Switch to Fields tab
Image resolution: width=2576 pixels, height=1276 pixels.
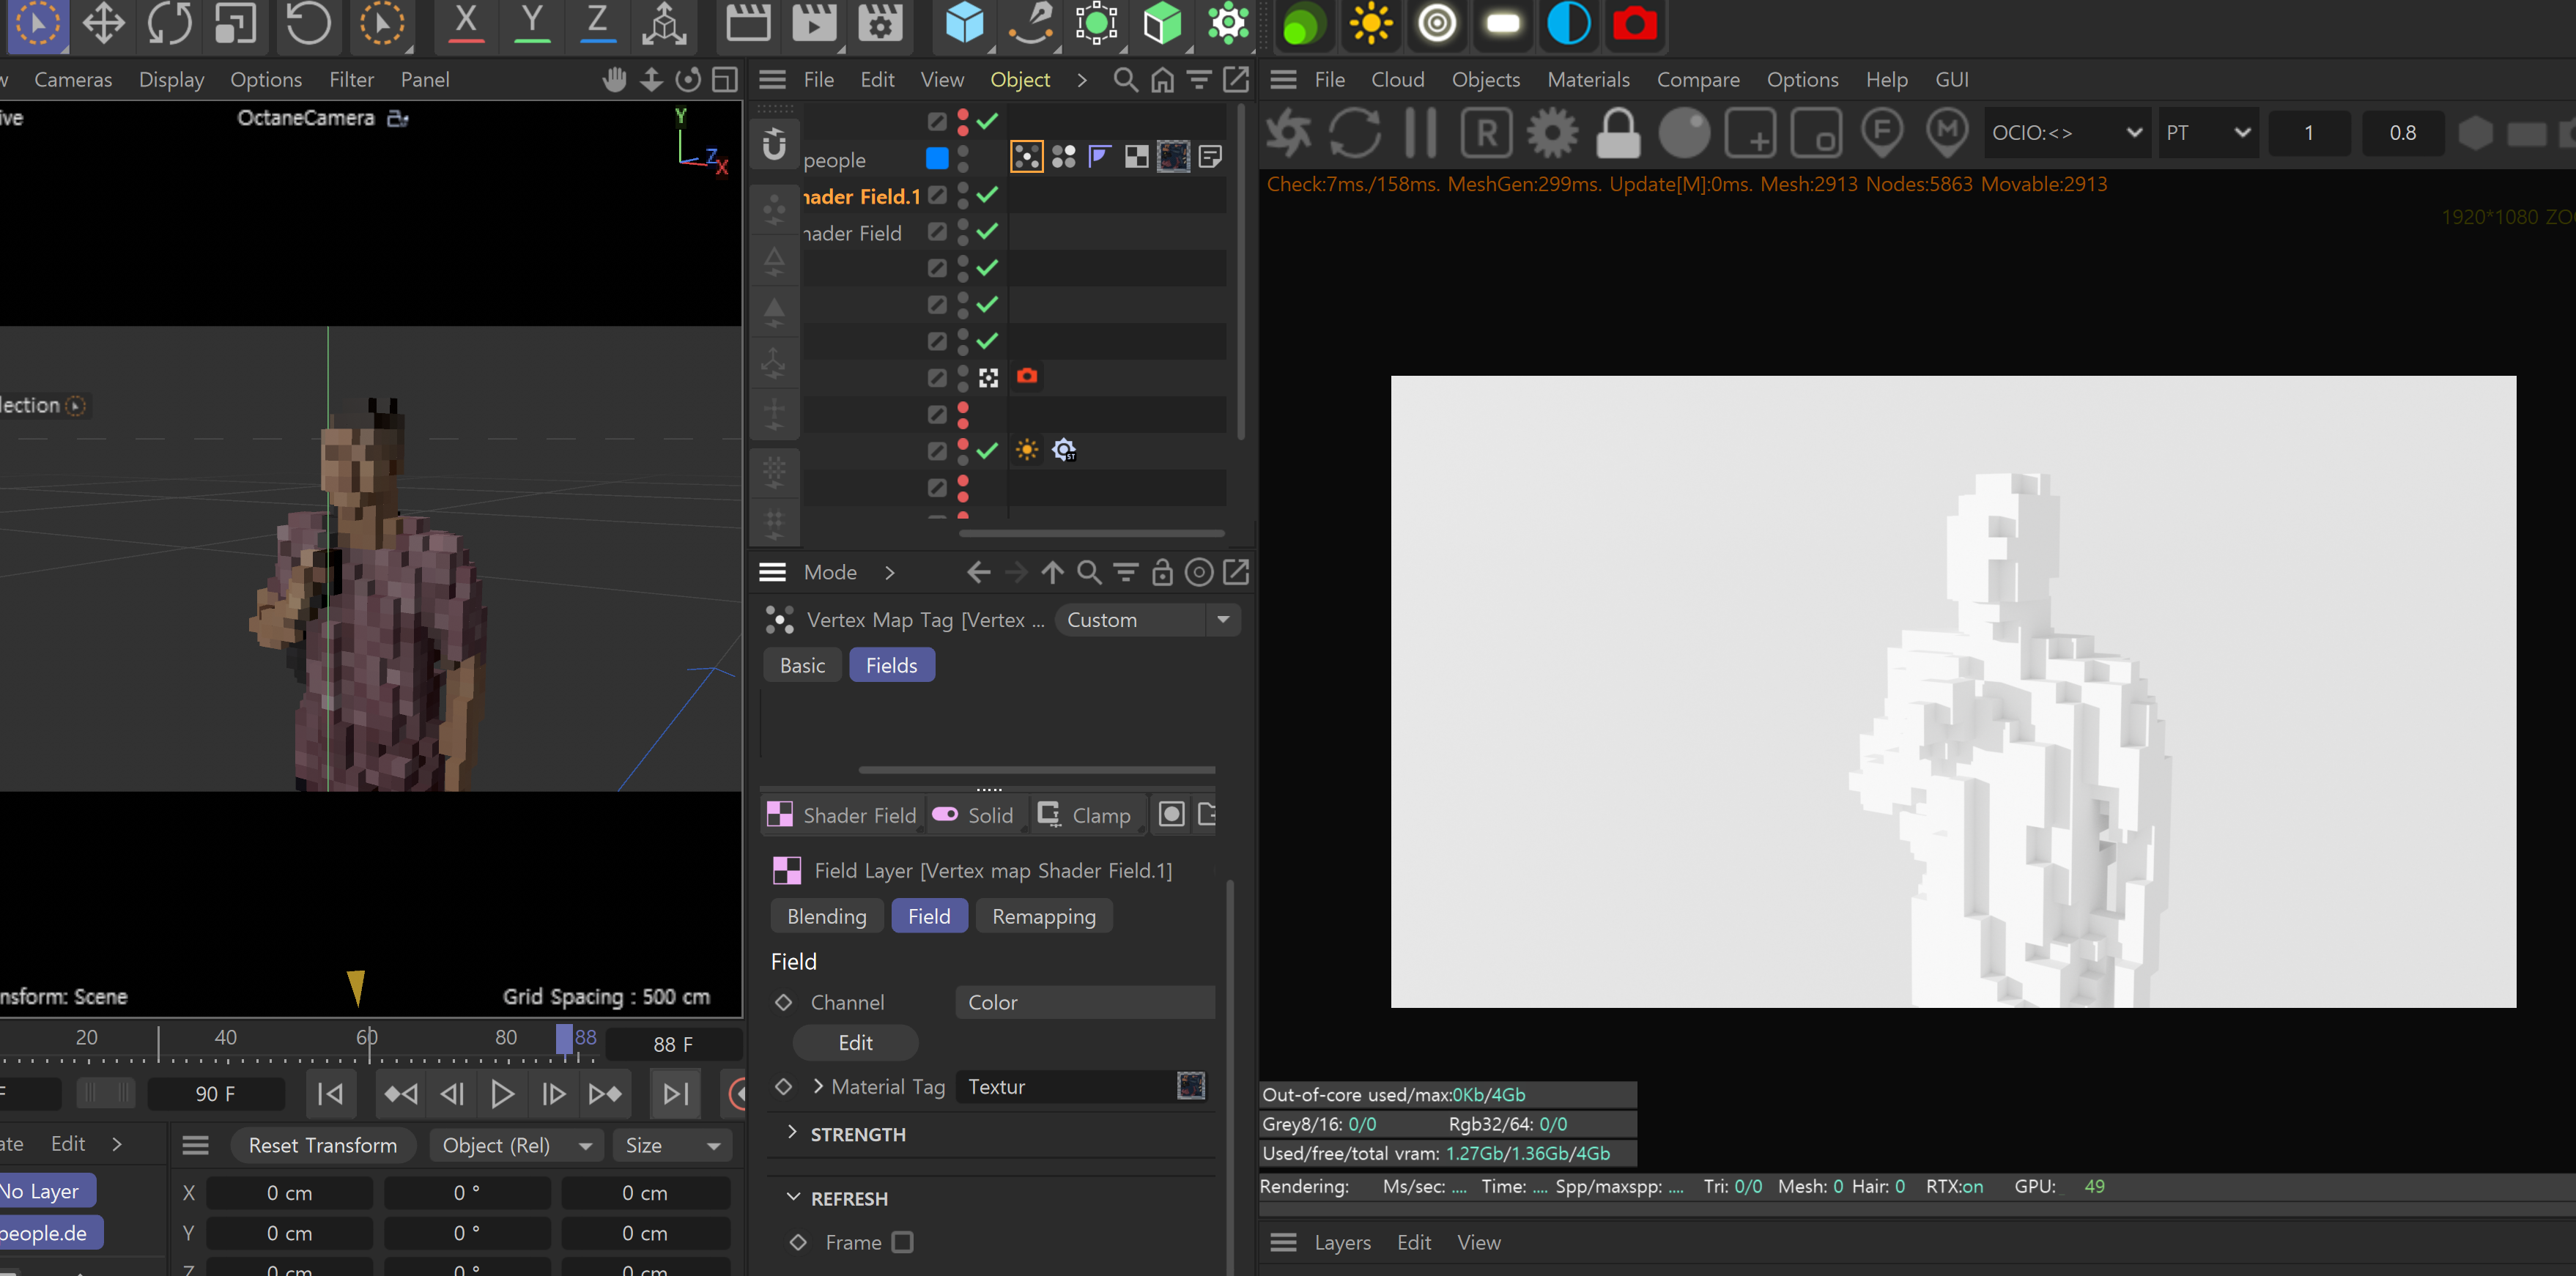pyautogui.click(x=891, y=666)
